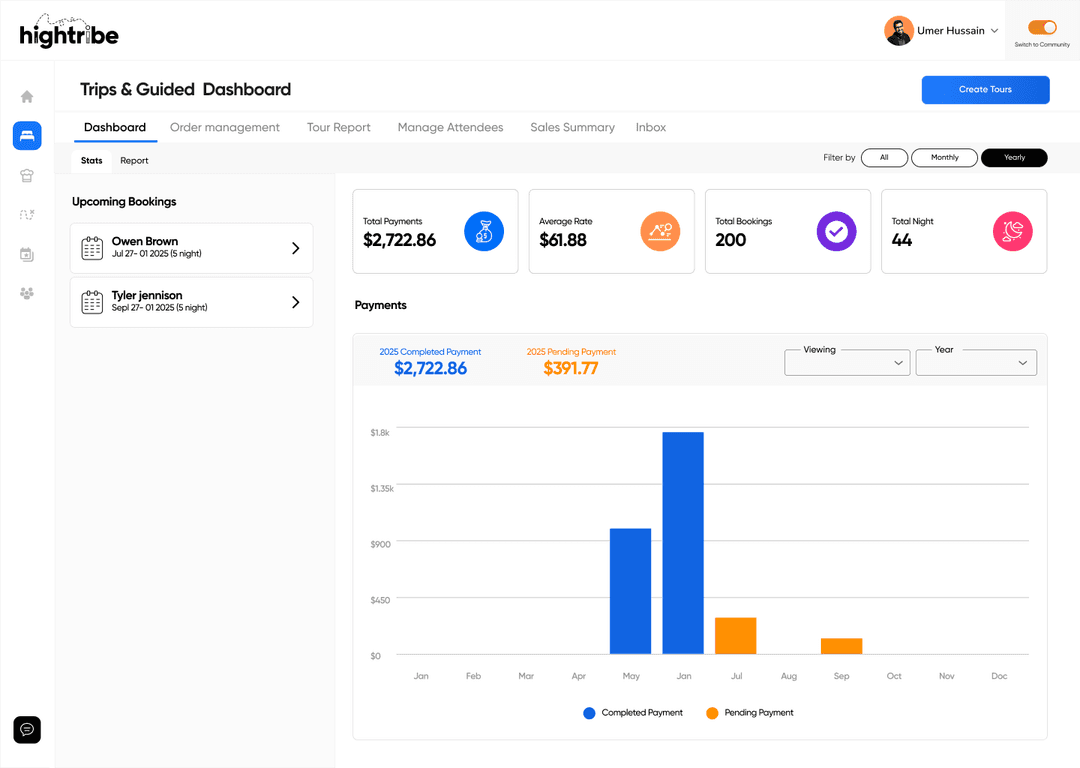
Task: Open the chat bubble icon at bottom left
Action: tap(26, 730)
